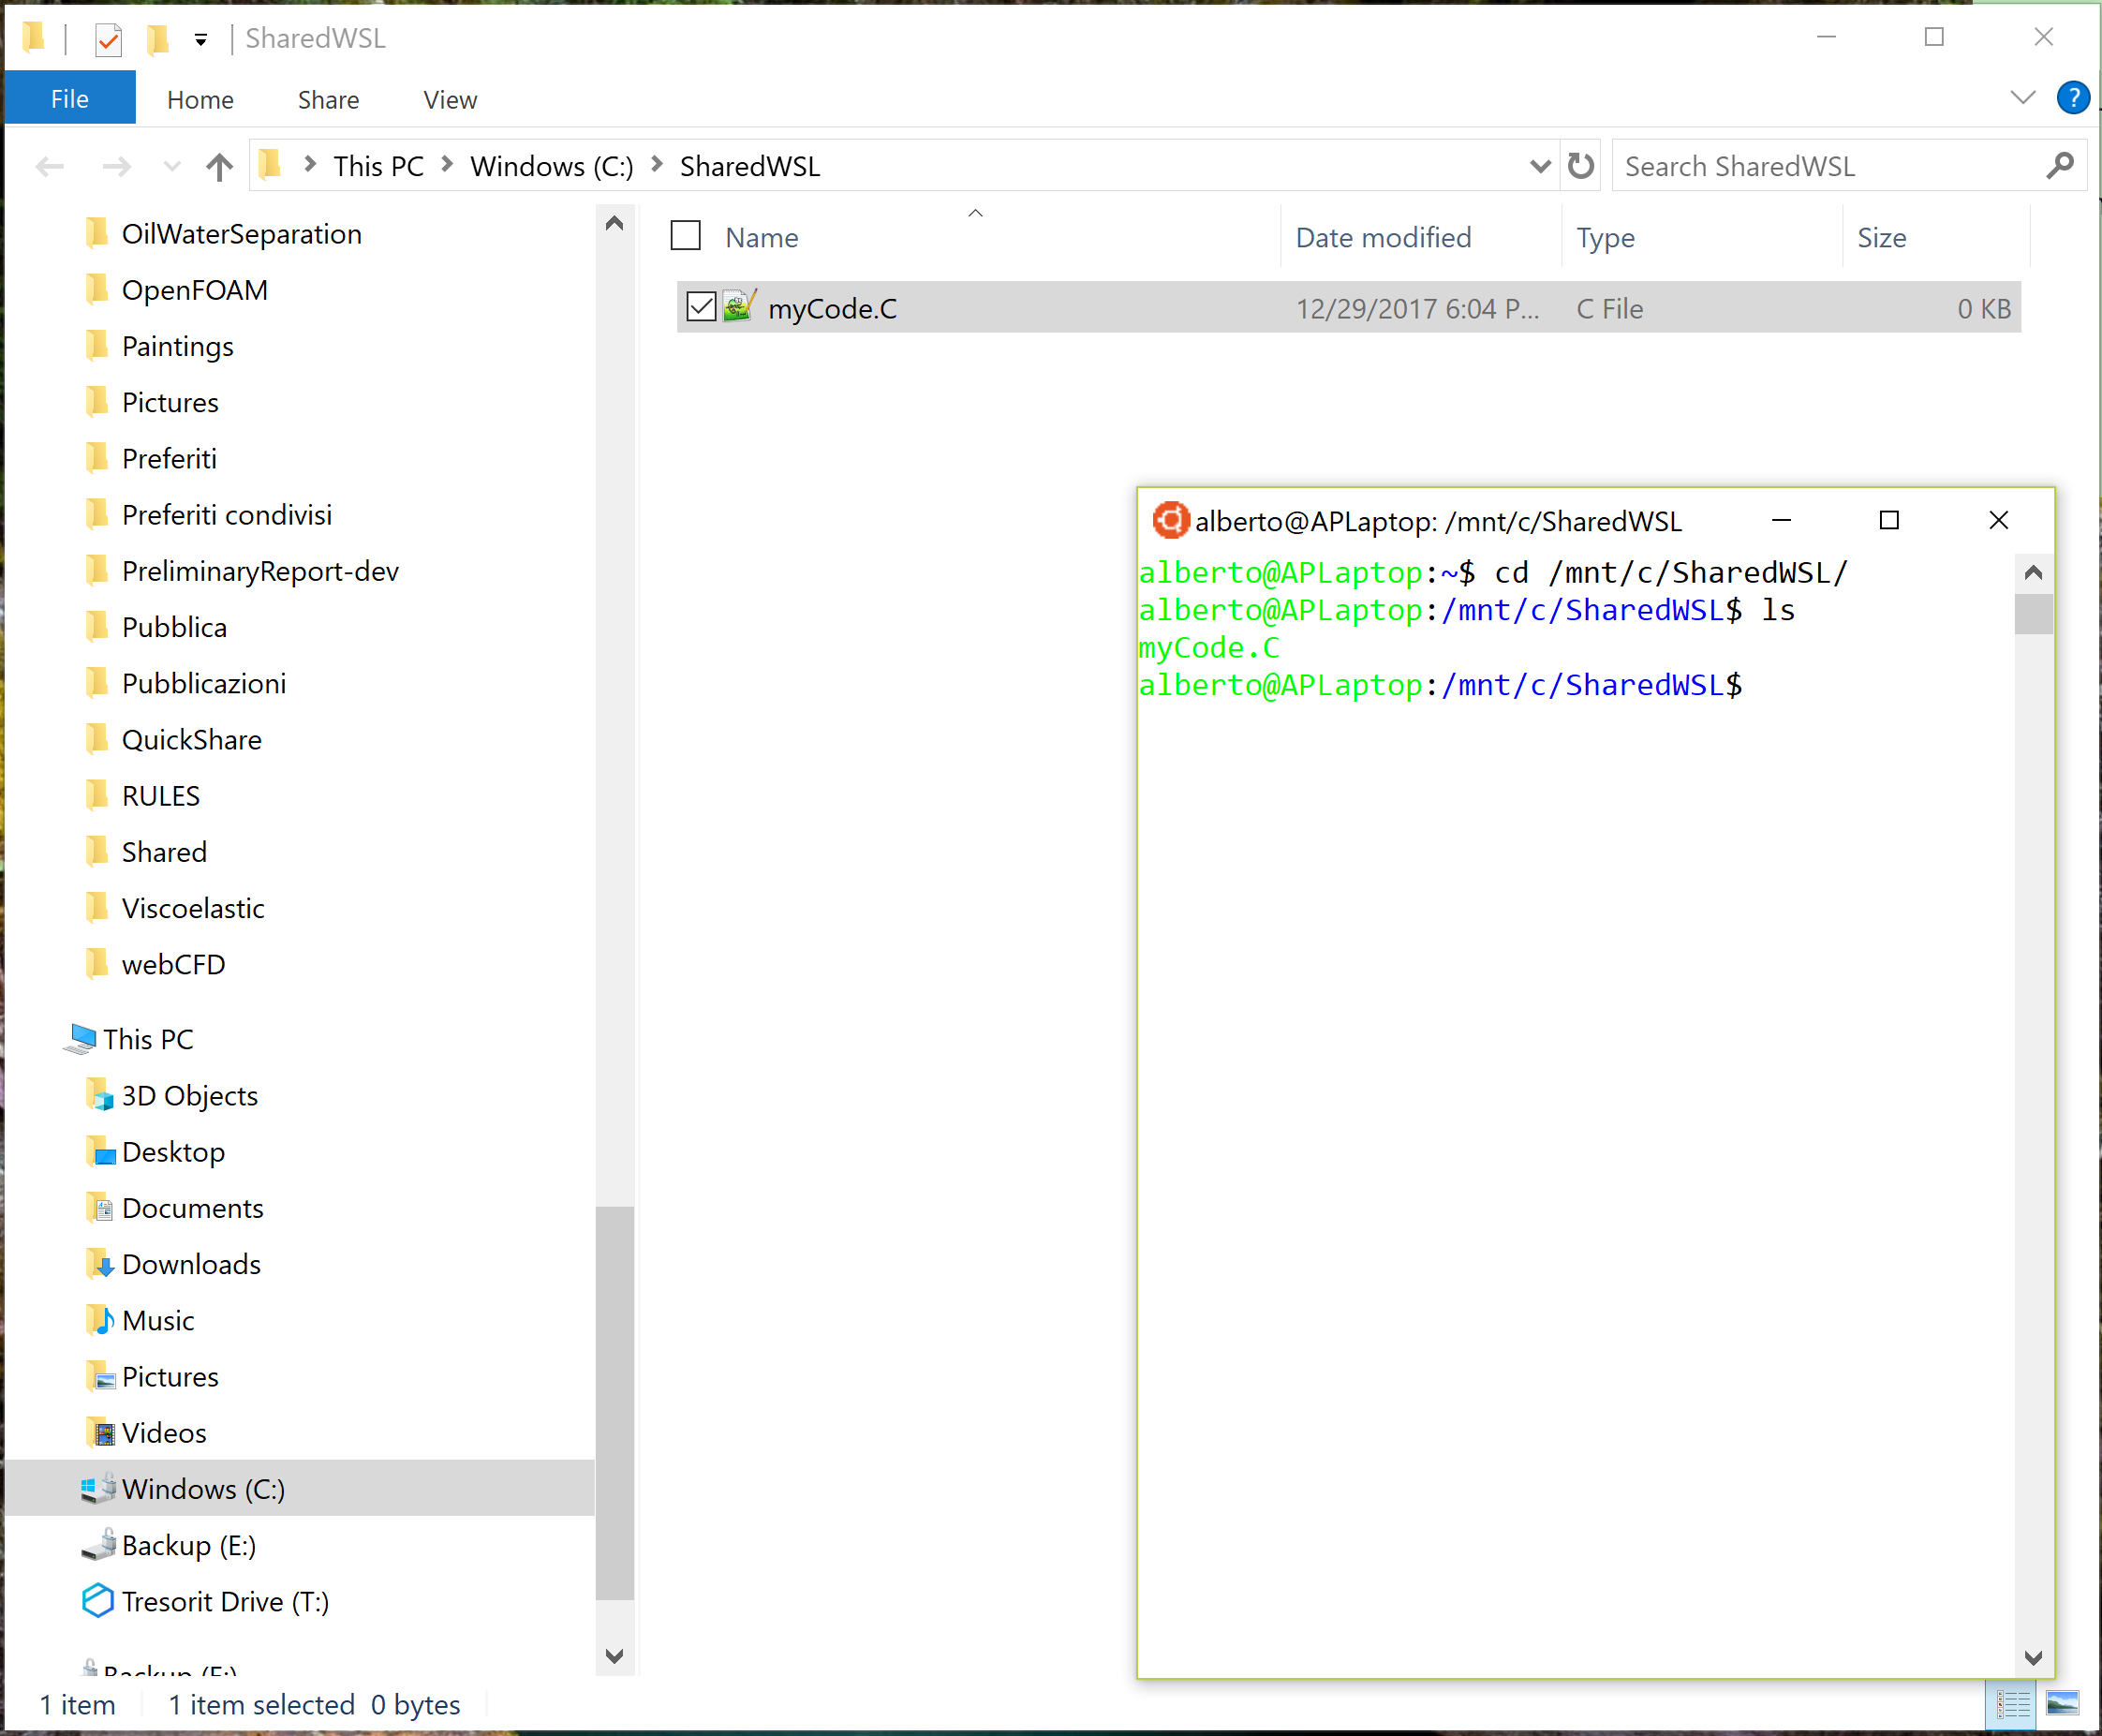Screen dimensions: 2102x1736
Task: Open Videos under This PC
Action: [x=164, y=1433]
